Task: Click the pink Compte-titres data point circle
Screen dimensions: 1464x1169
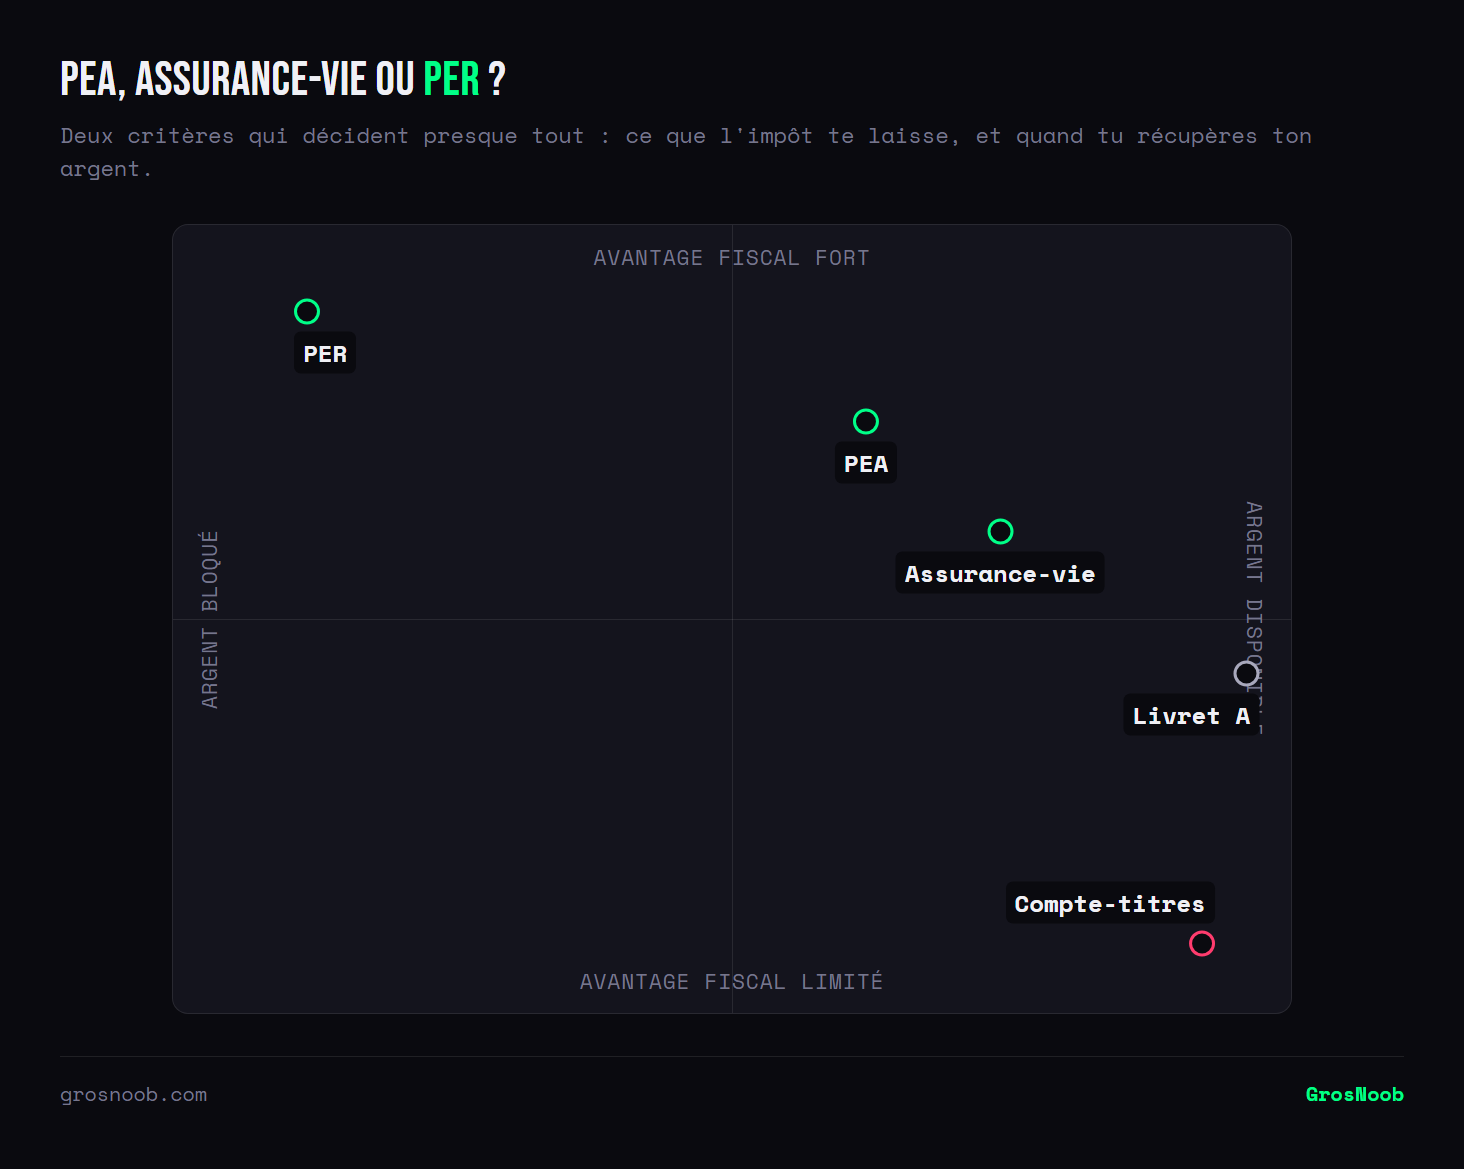Action: (x=1202, y=944)
